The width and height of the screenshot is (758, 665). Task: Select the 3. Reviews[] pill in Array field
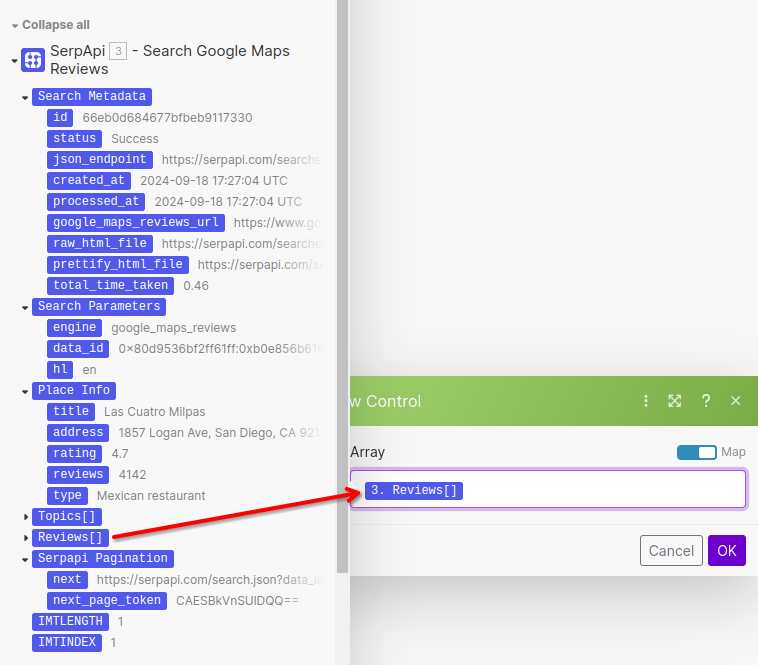414,490
